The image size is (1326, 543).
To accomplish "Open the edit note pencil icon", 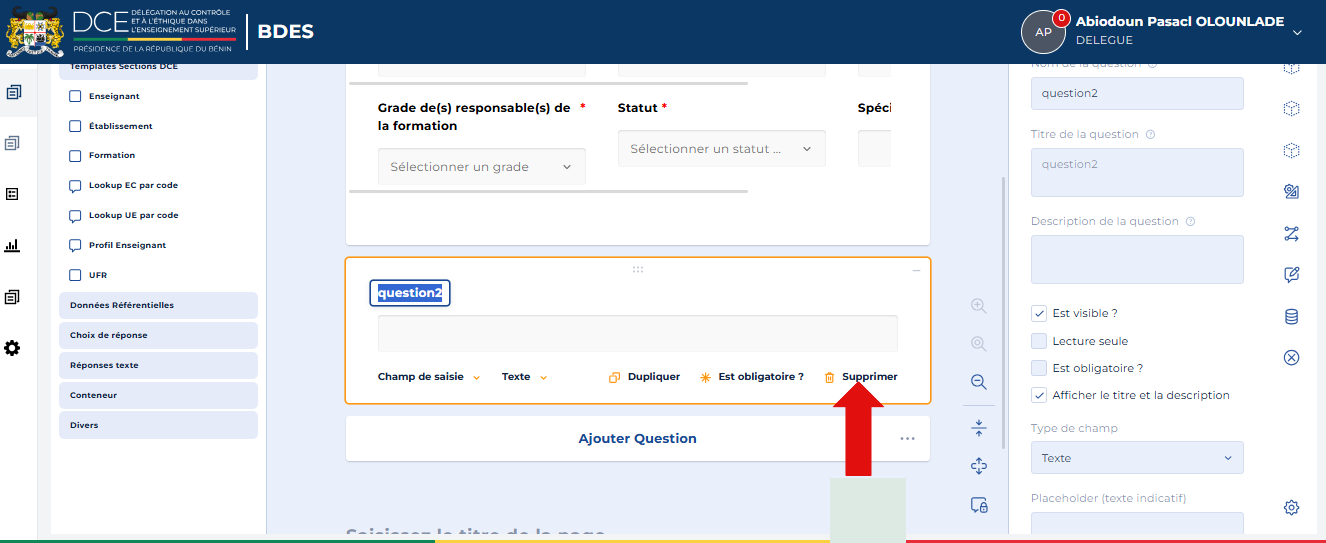I will pyautogui.click(x=1291, y=275).
